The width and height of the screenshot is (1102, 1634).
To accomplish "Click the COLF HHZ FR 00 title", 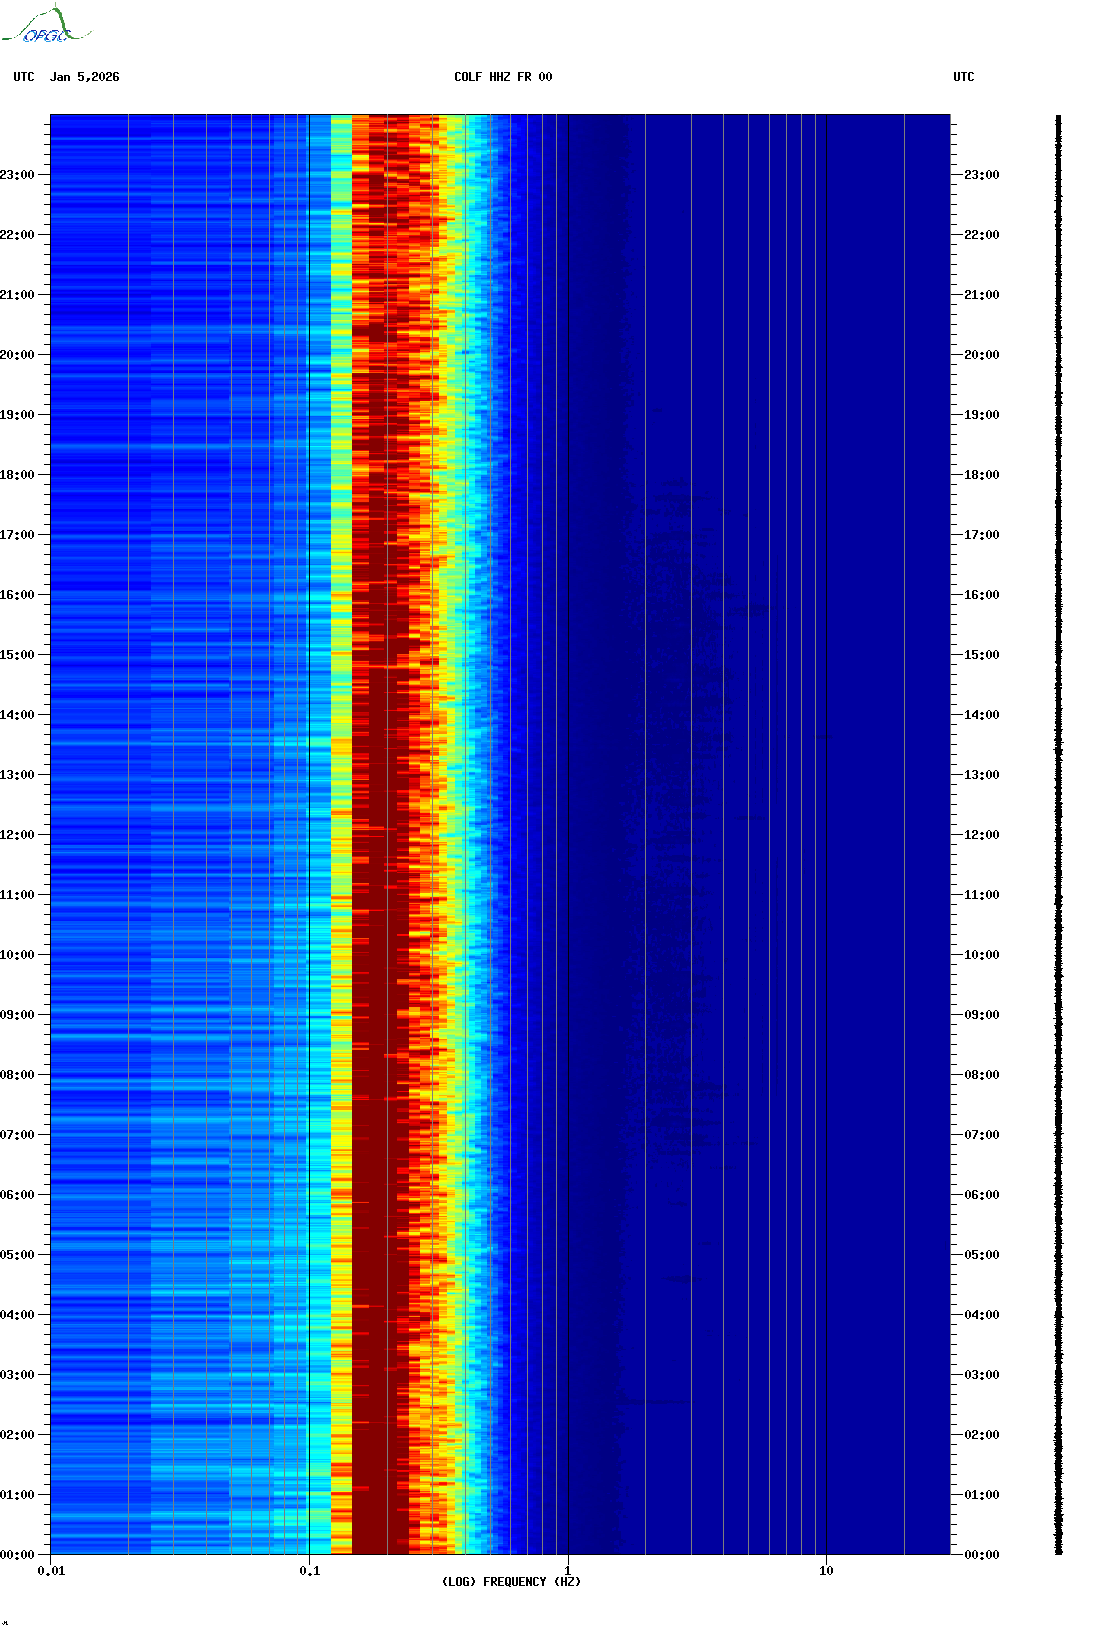I will pos(502,77).
